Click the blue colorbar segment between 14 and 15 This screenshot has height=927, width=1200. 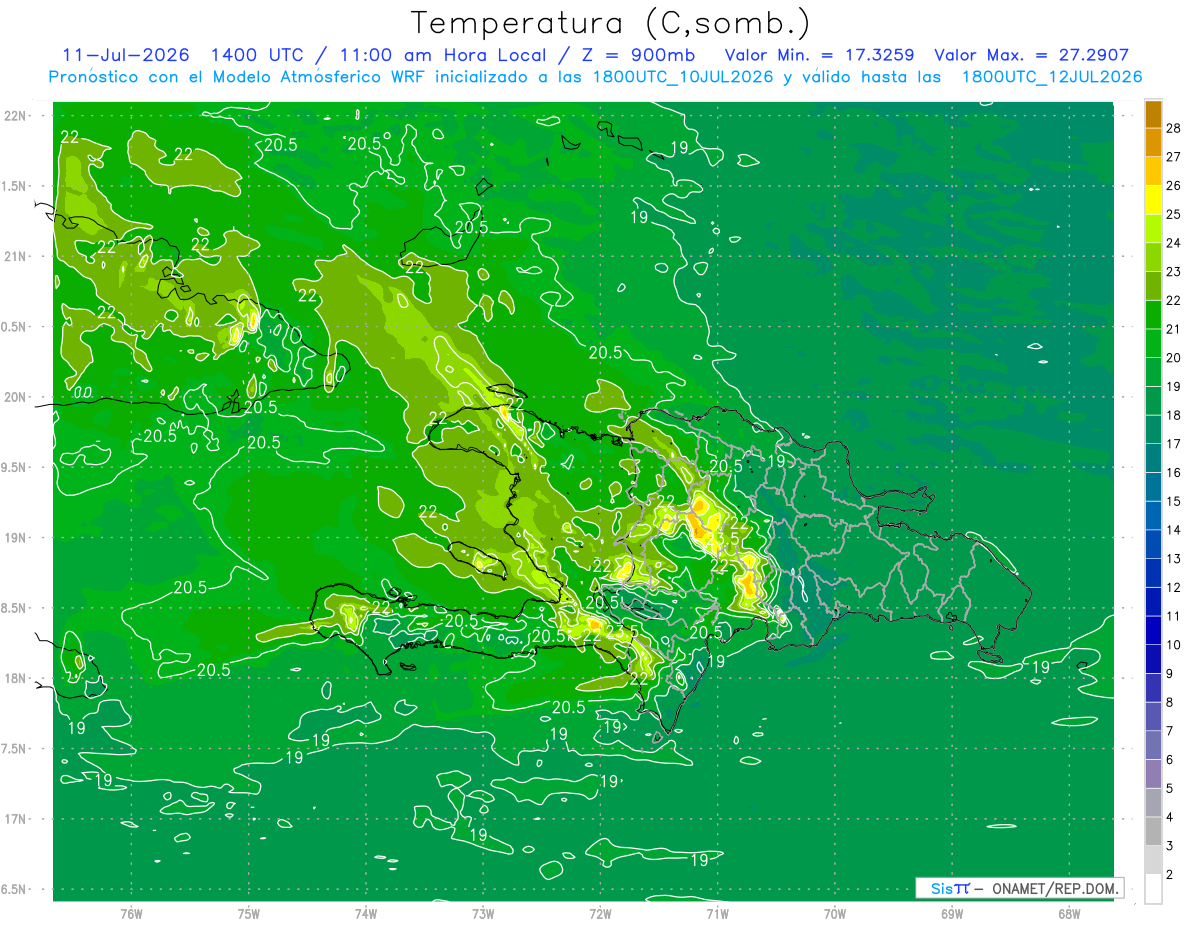click(x=1153, y=516)
